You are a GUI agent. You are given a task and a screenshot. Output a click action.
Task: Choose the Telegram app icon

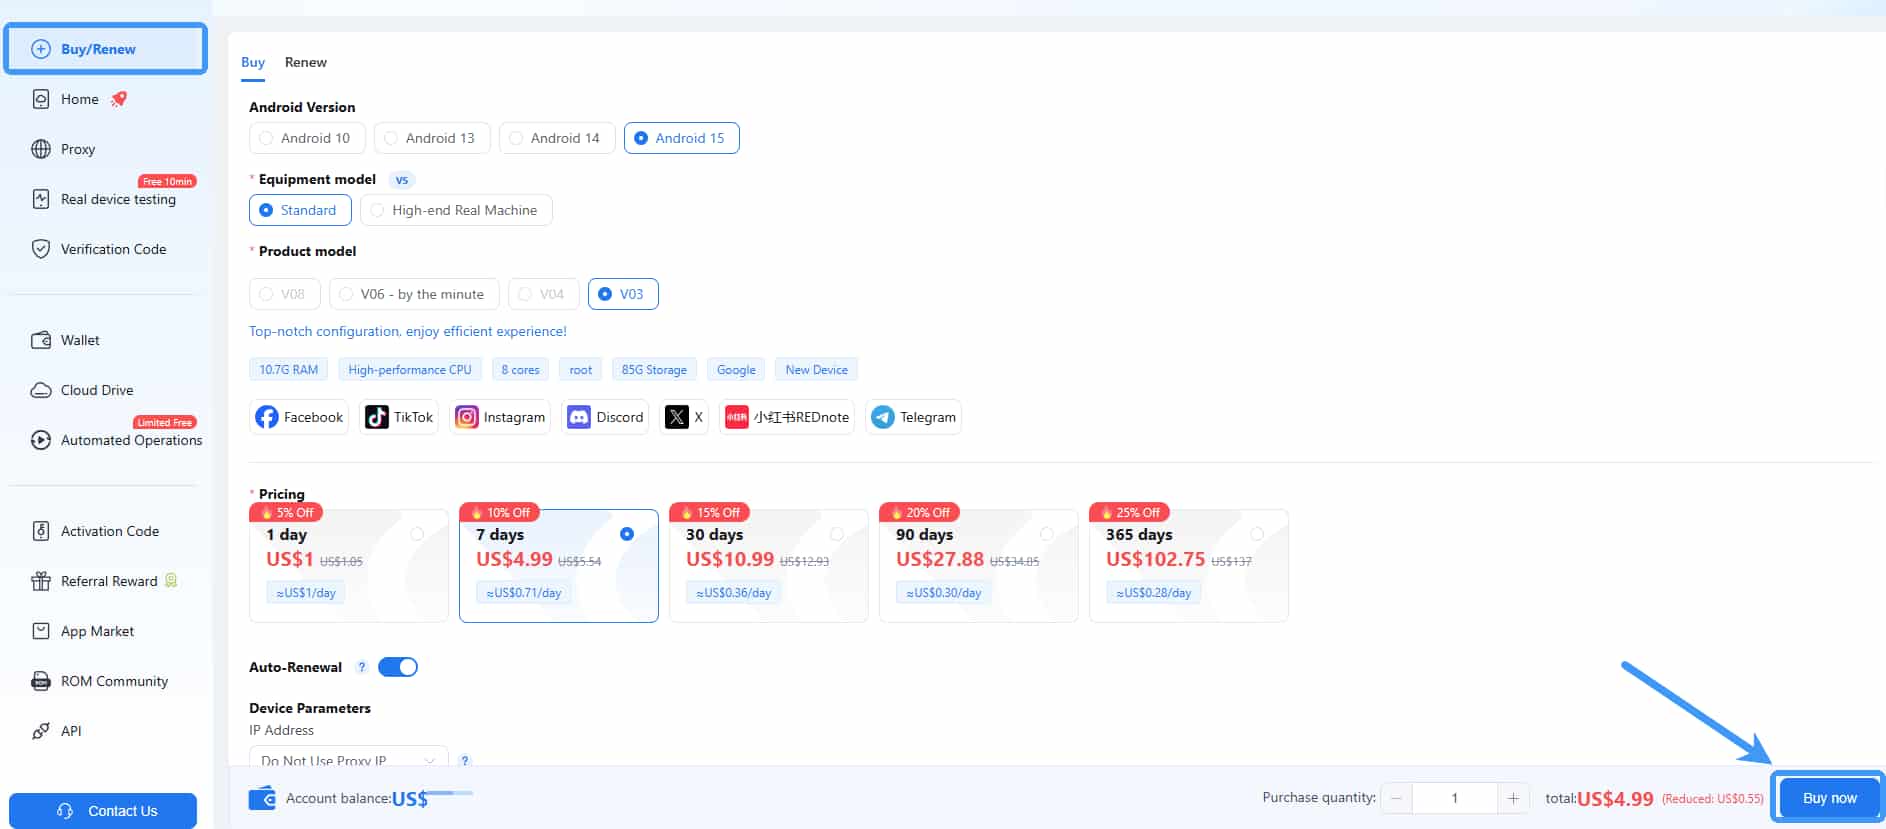883,417
